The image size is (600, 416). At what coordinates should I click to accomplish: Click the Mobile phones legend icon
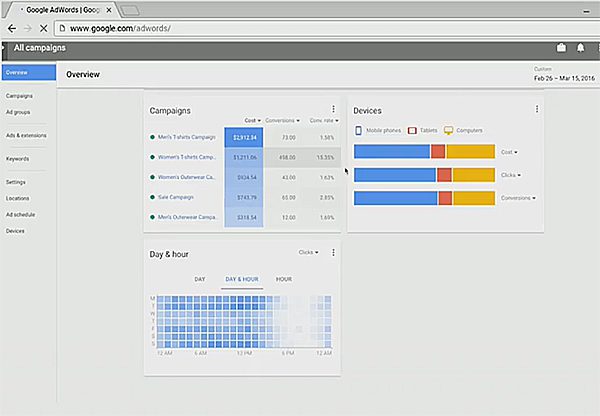[x=358, y=131]
